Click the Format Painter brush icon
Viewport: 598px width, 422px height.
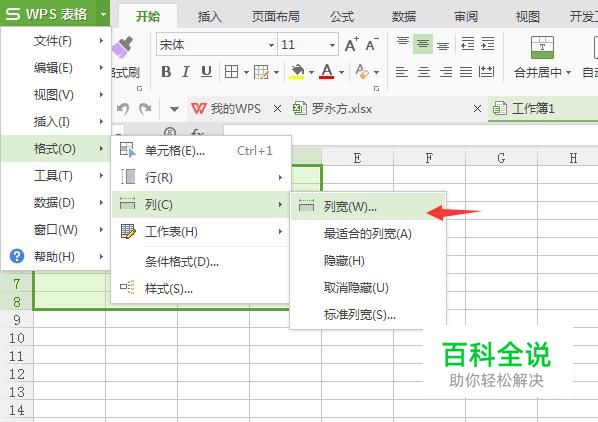[123, 47]
